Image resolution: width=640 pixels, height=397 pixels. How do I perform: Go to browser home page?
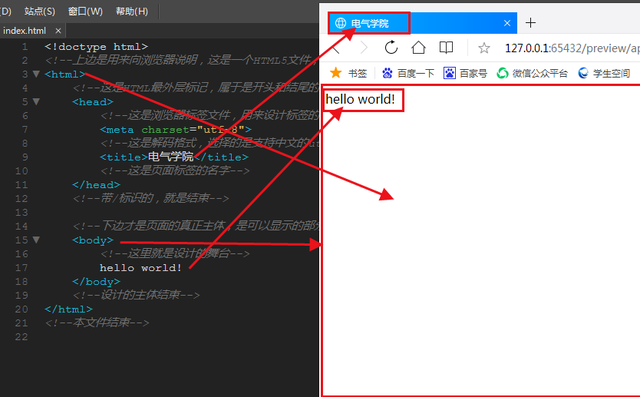418,48
